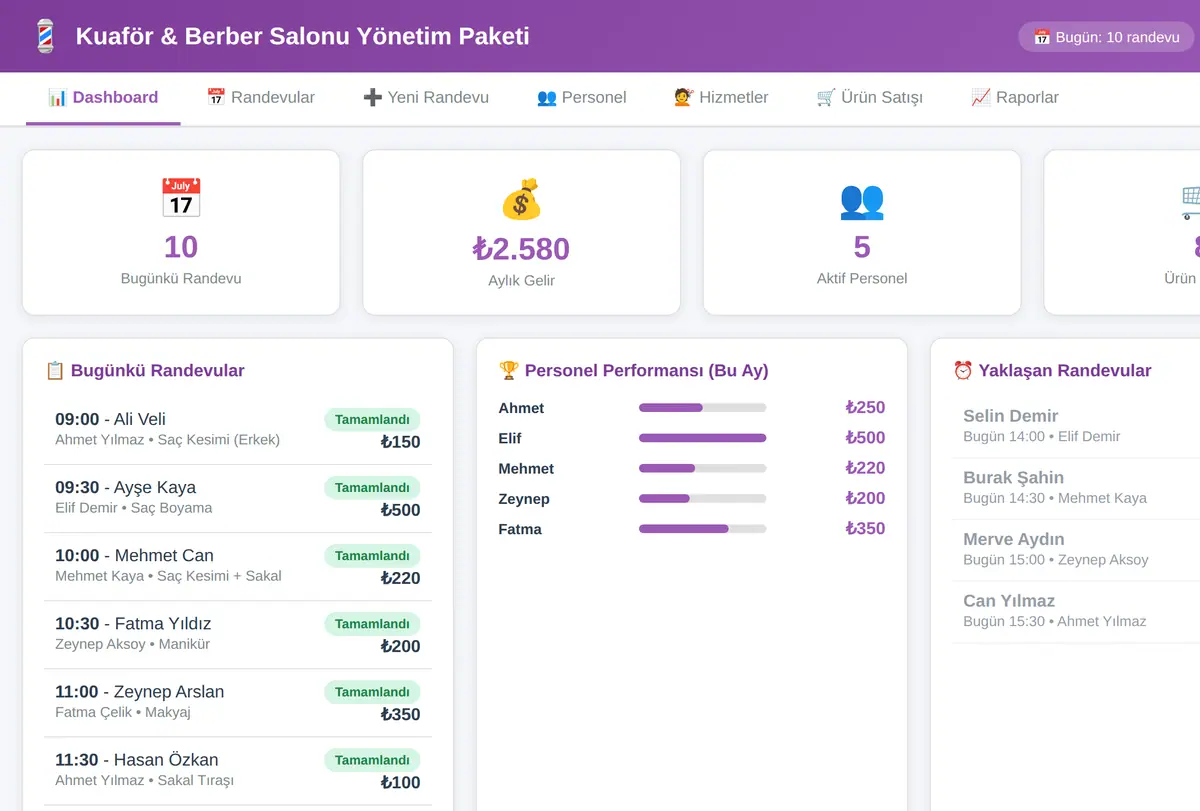Click the ₺500 price on Ayşe Kaya row
Screen dimensions: 1200x811
[x=400, y=510]
